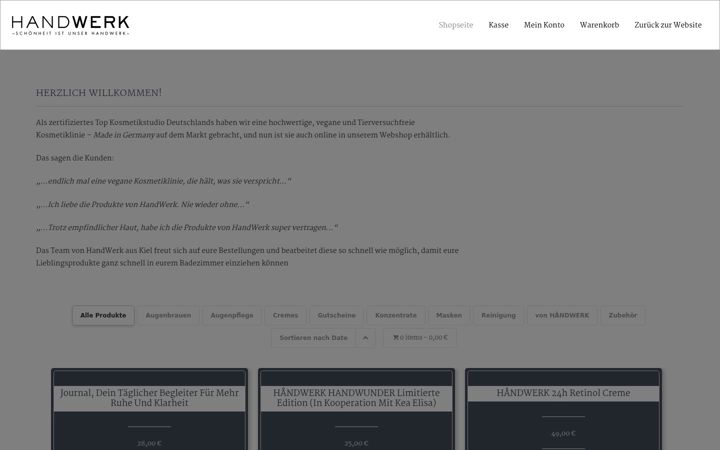Filter by Masken category
This screenshot has width=720, height=450.
(449, 315)
